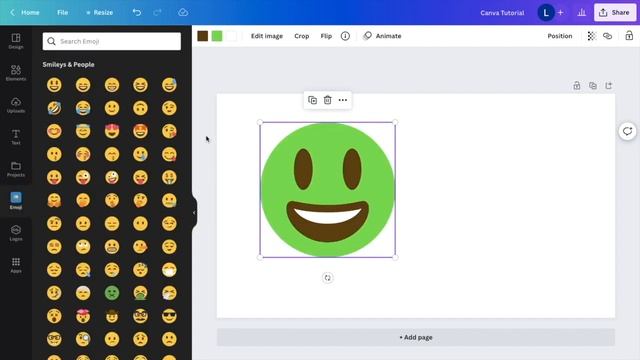The width and height of the screenshot is (640, 360).
Task: Select the Emoji app in sidebar
Action: [x=16, y=201]
